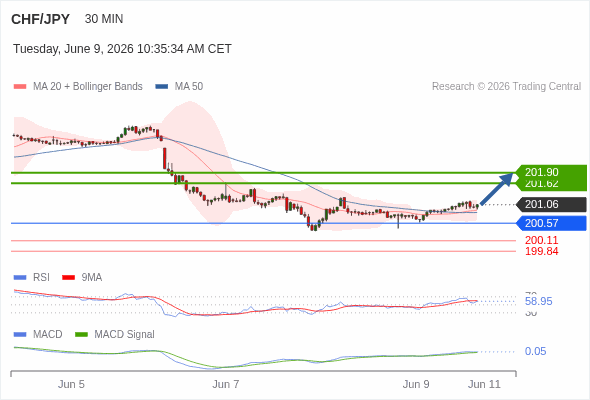Select the 200.57 pivot price tag
The width and height of the screenshot is (590, 400).
coord(551,224)
